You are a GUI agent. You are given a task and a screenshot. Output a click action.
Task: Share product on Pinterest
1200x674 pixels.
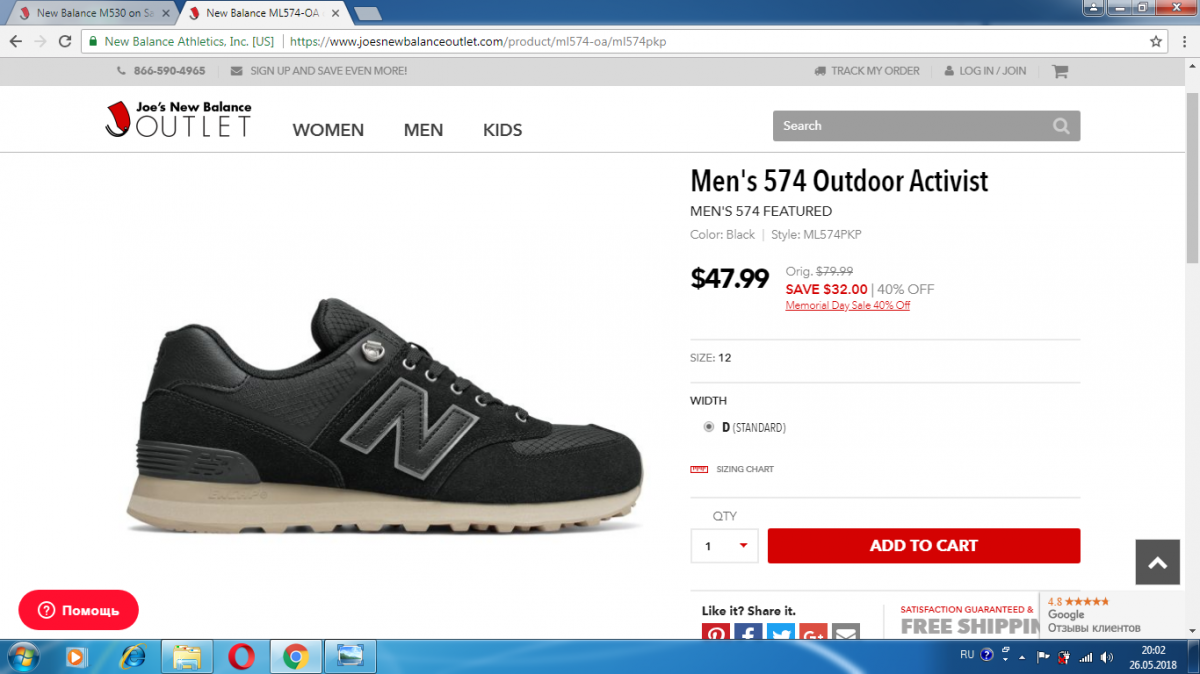[716, 632]
